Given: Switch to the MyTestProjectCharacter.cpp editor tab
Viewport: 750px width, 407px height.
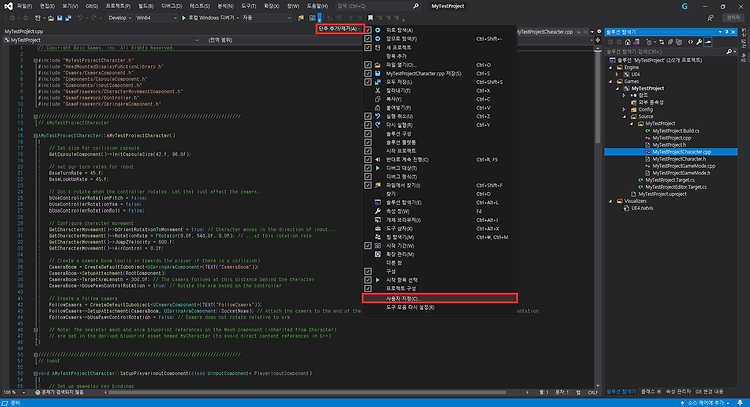Looking at the screenshot, I should pyautogui.click(x=545, y=32).
